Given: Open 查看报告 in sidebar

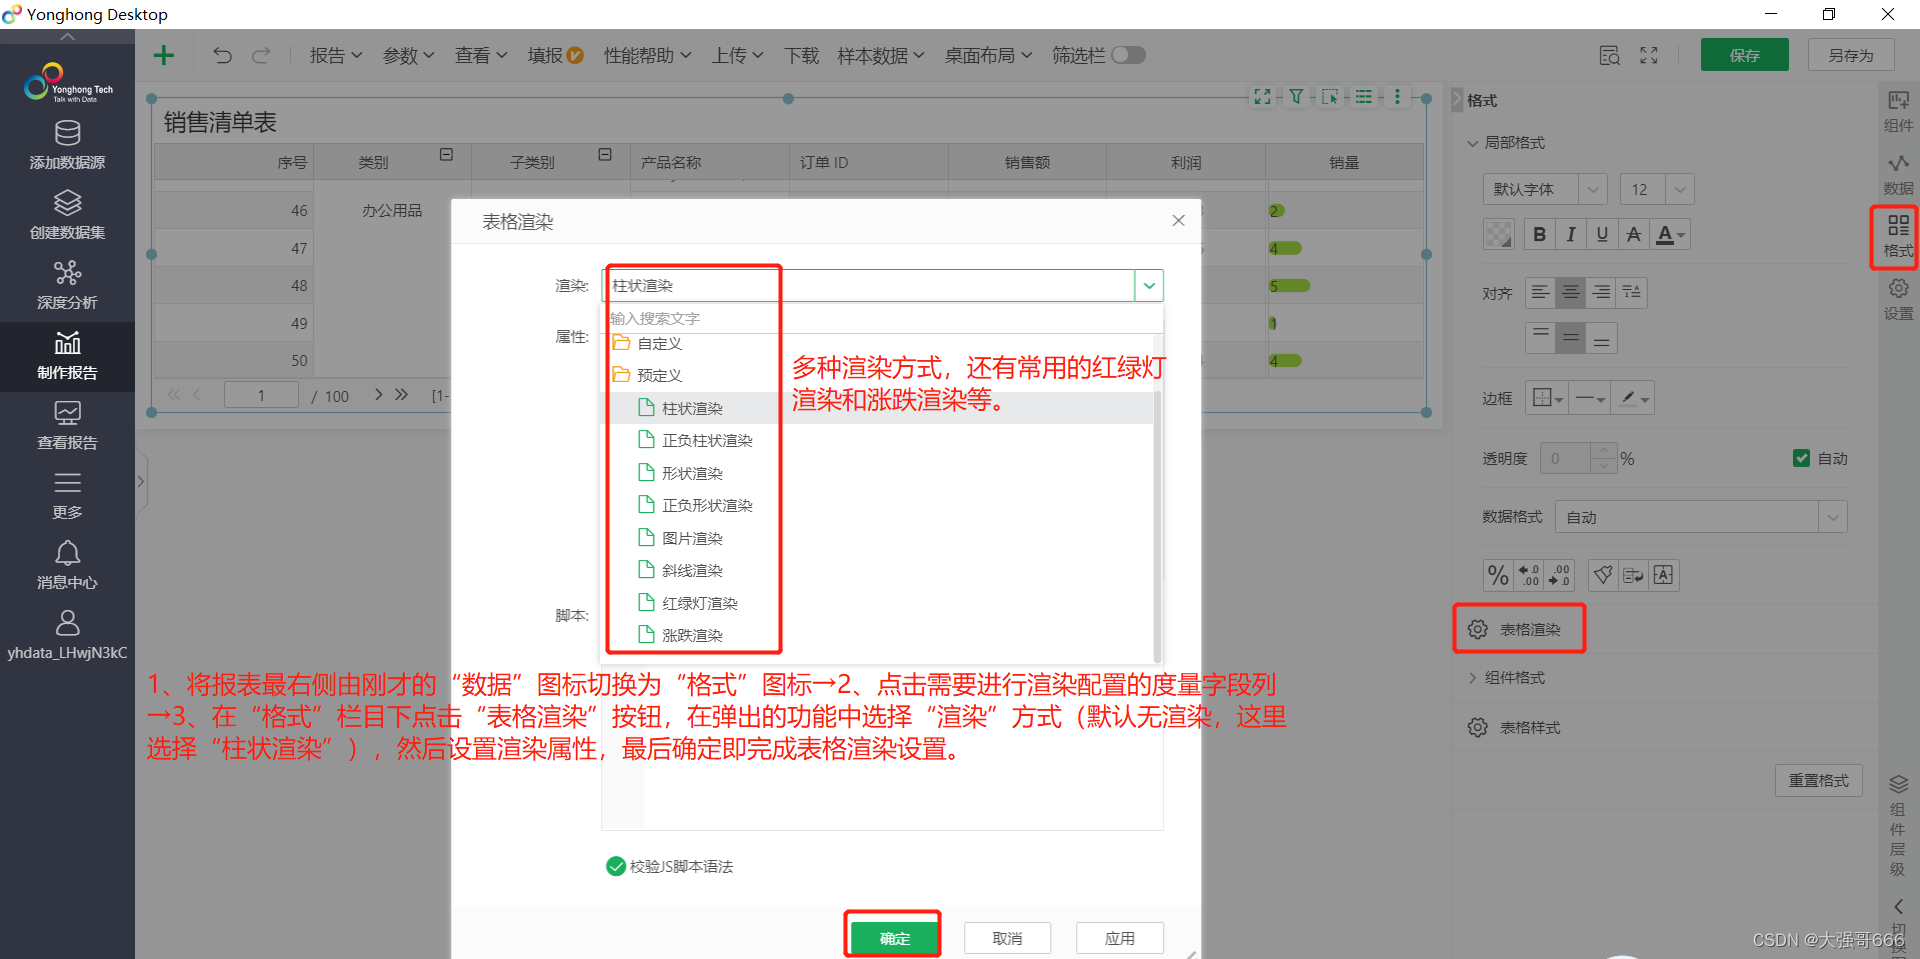Looking at the screenshot, I should point(67,425).
